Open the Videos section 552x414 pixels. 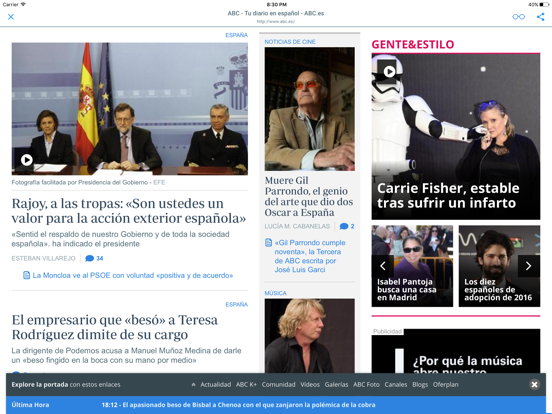(x=310, y=384)
